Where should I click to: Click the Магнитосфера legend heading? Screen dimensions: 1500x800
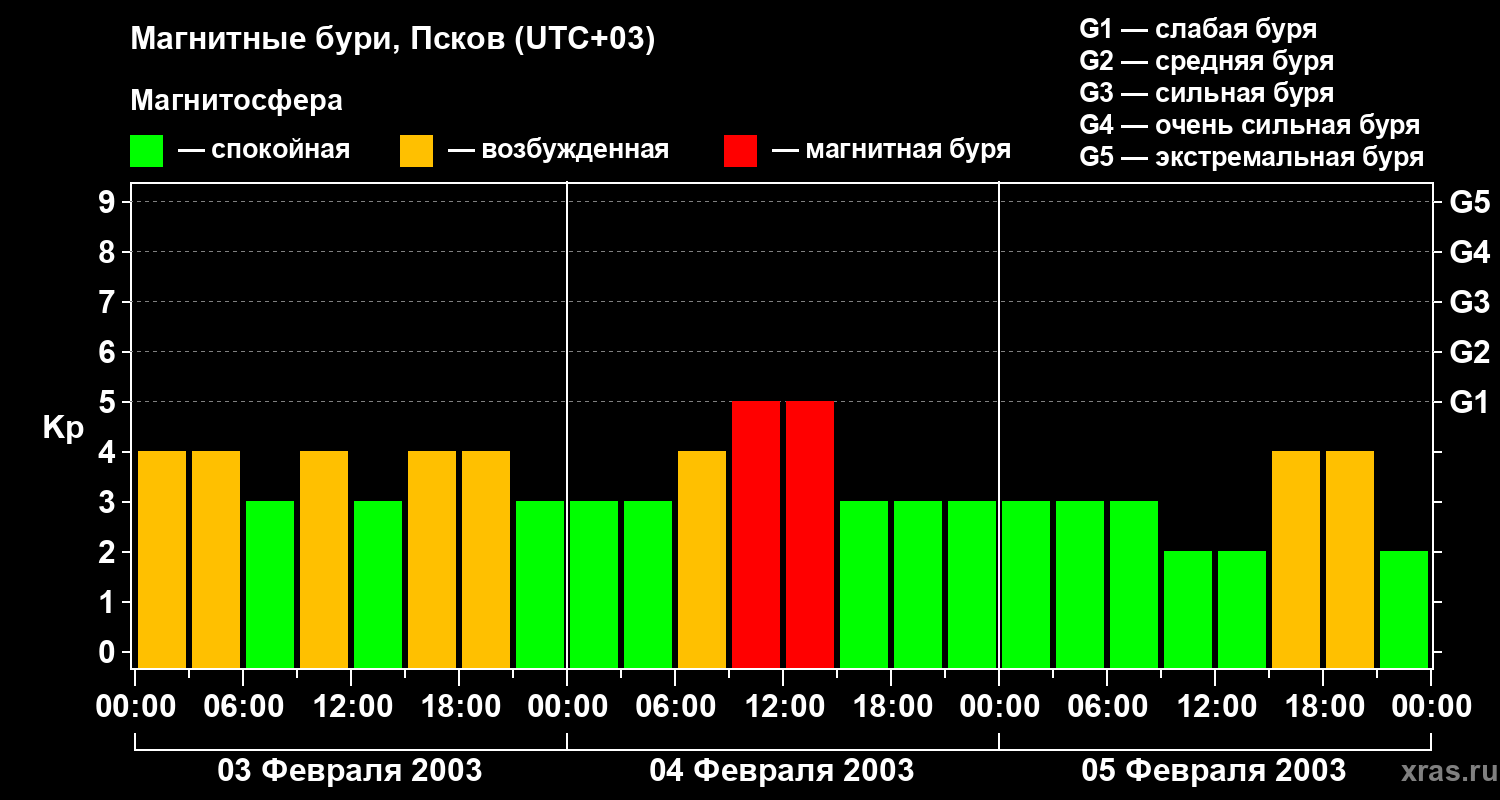pos(237,101)
